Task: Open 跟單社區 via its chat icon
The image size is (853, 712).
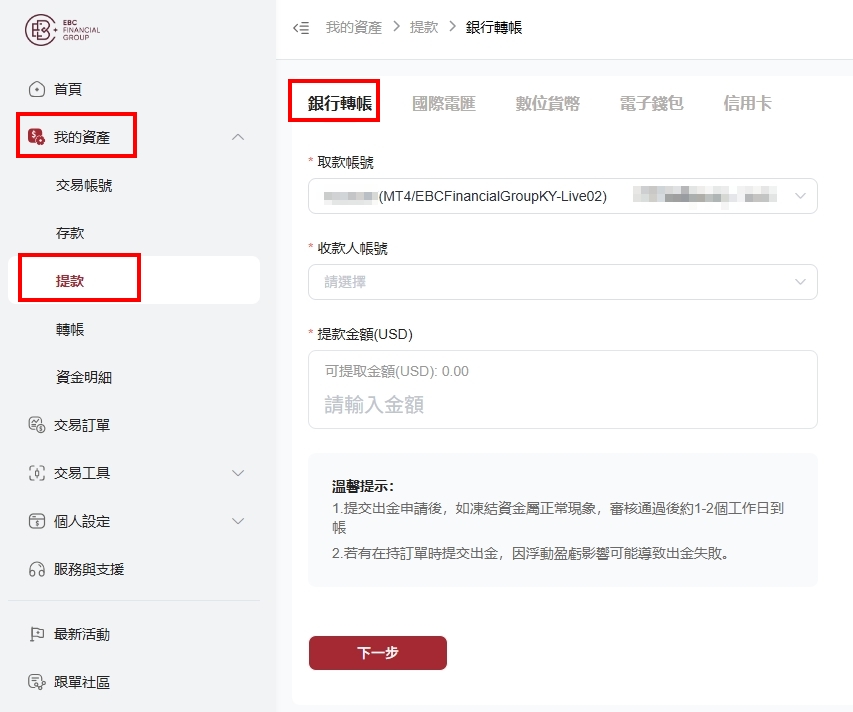Action: click(36, 682)
